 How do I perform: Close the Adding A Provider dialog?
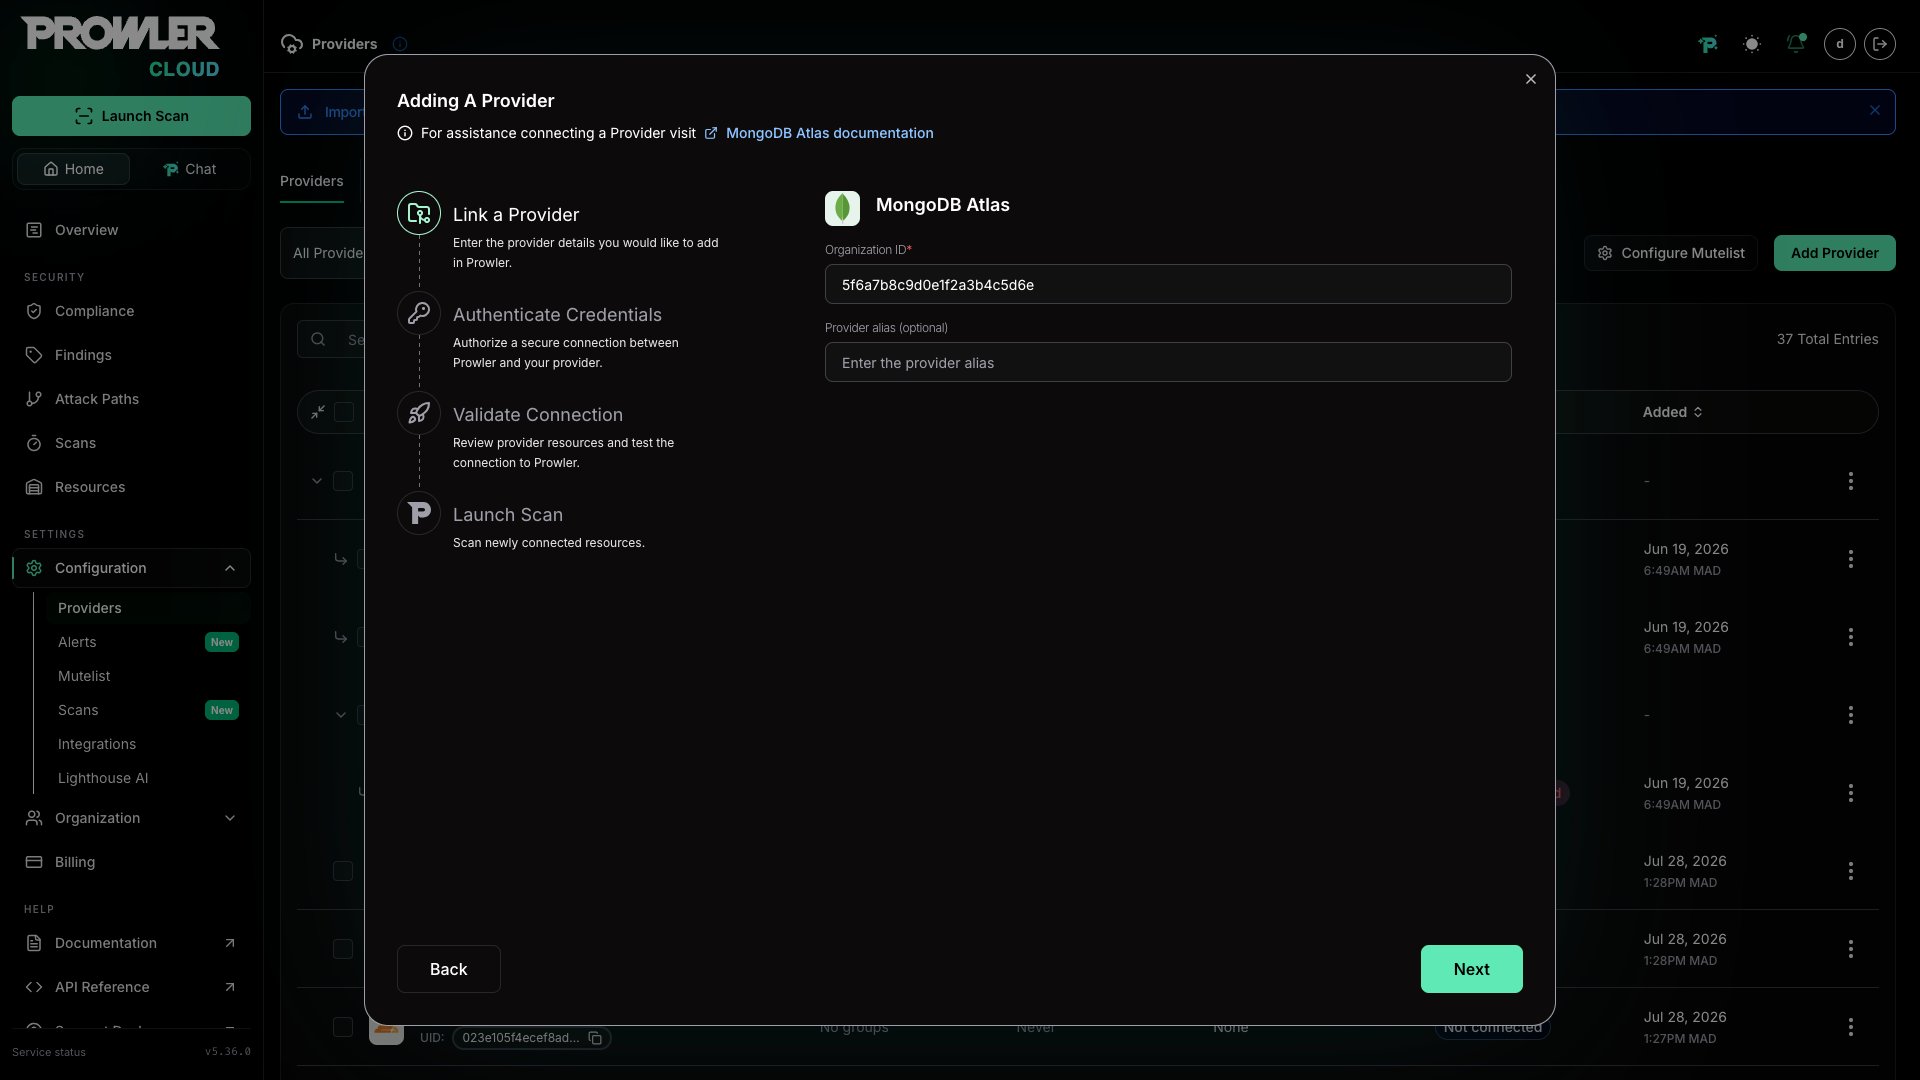tap(1530, 79)
